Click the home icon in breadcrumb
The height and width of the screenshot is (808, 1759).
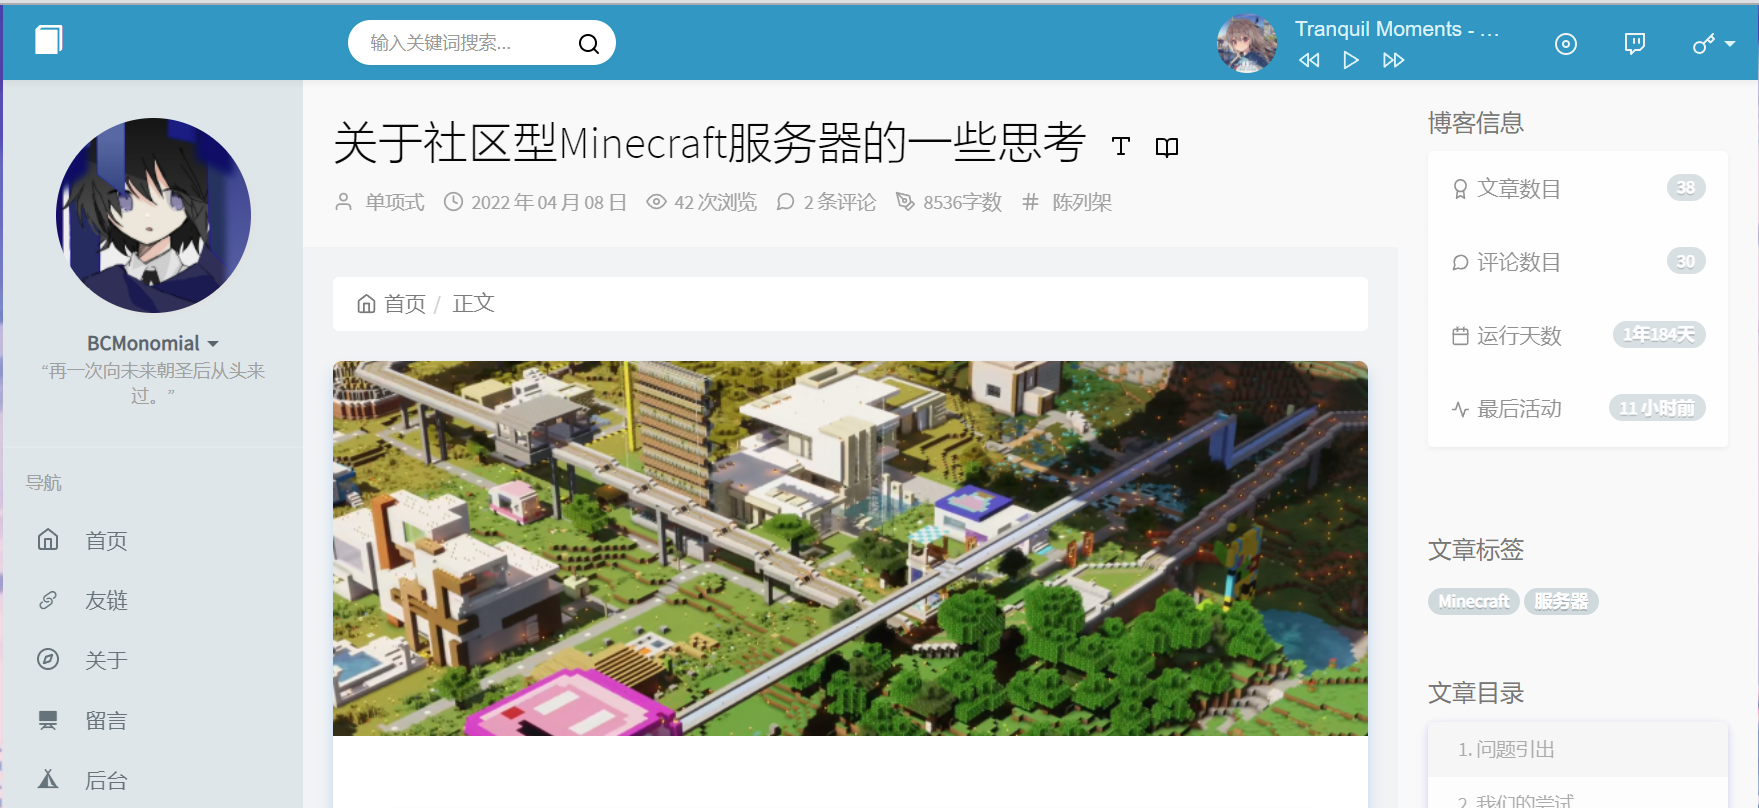click(x=367, y=304)
